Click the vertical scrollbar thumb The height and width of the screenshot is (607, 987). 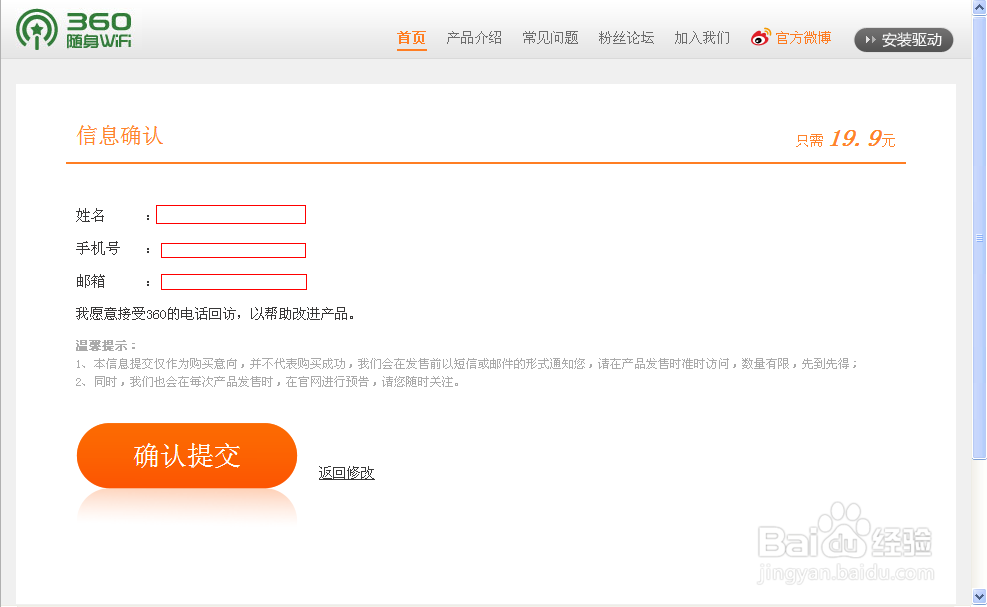(x=979, y=238)
